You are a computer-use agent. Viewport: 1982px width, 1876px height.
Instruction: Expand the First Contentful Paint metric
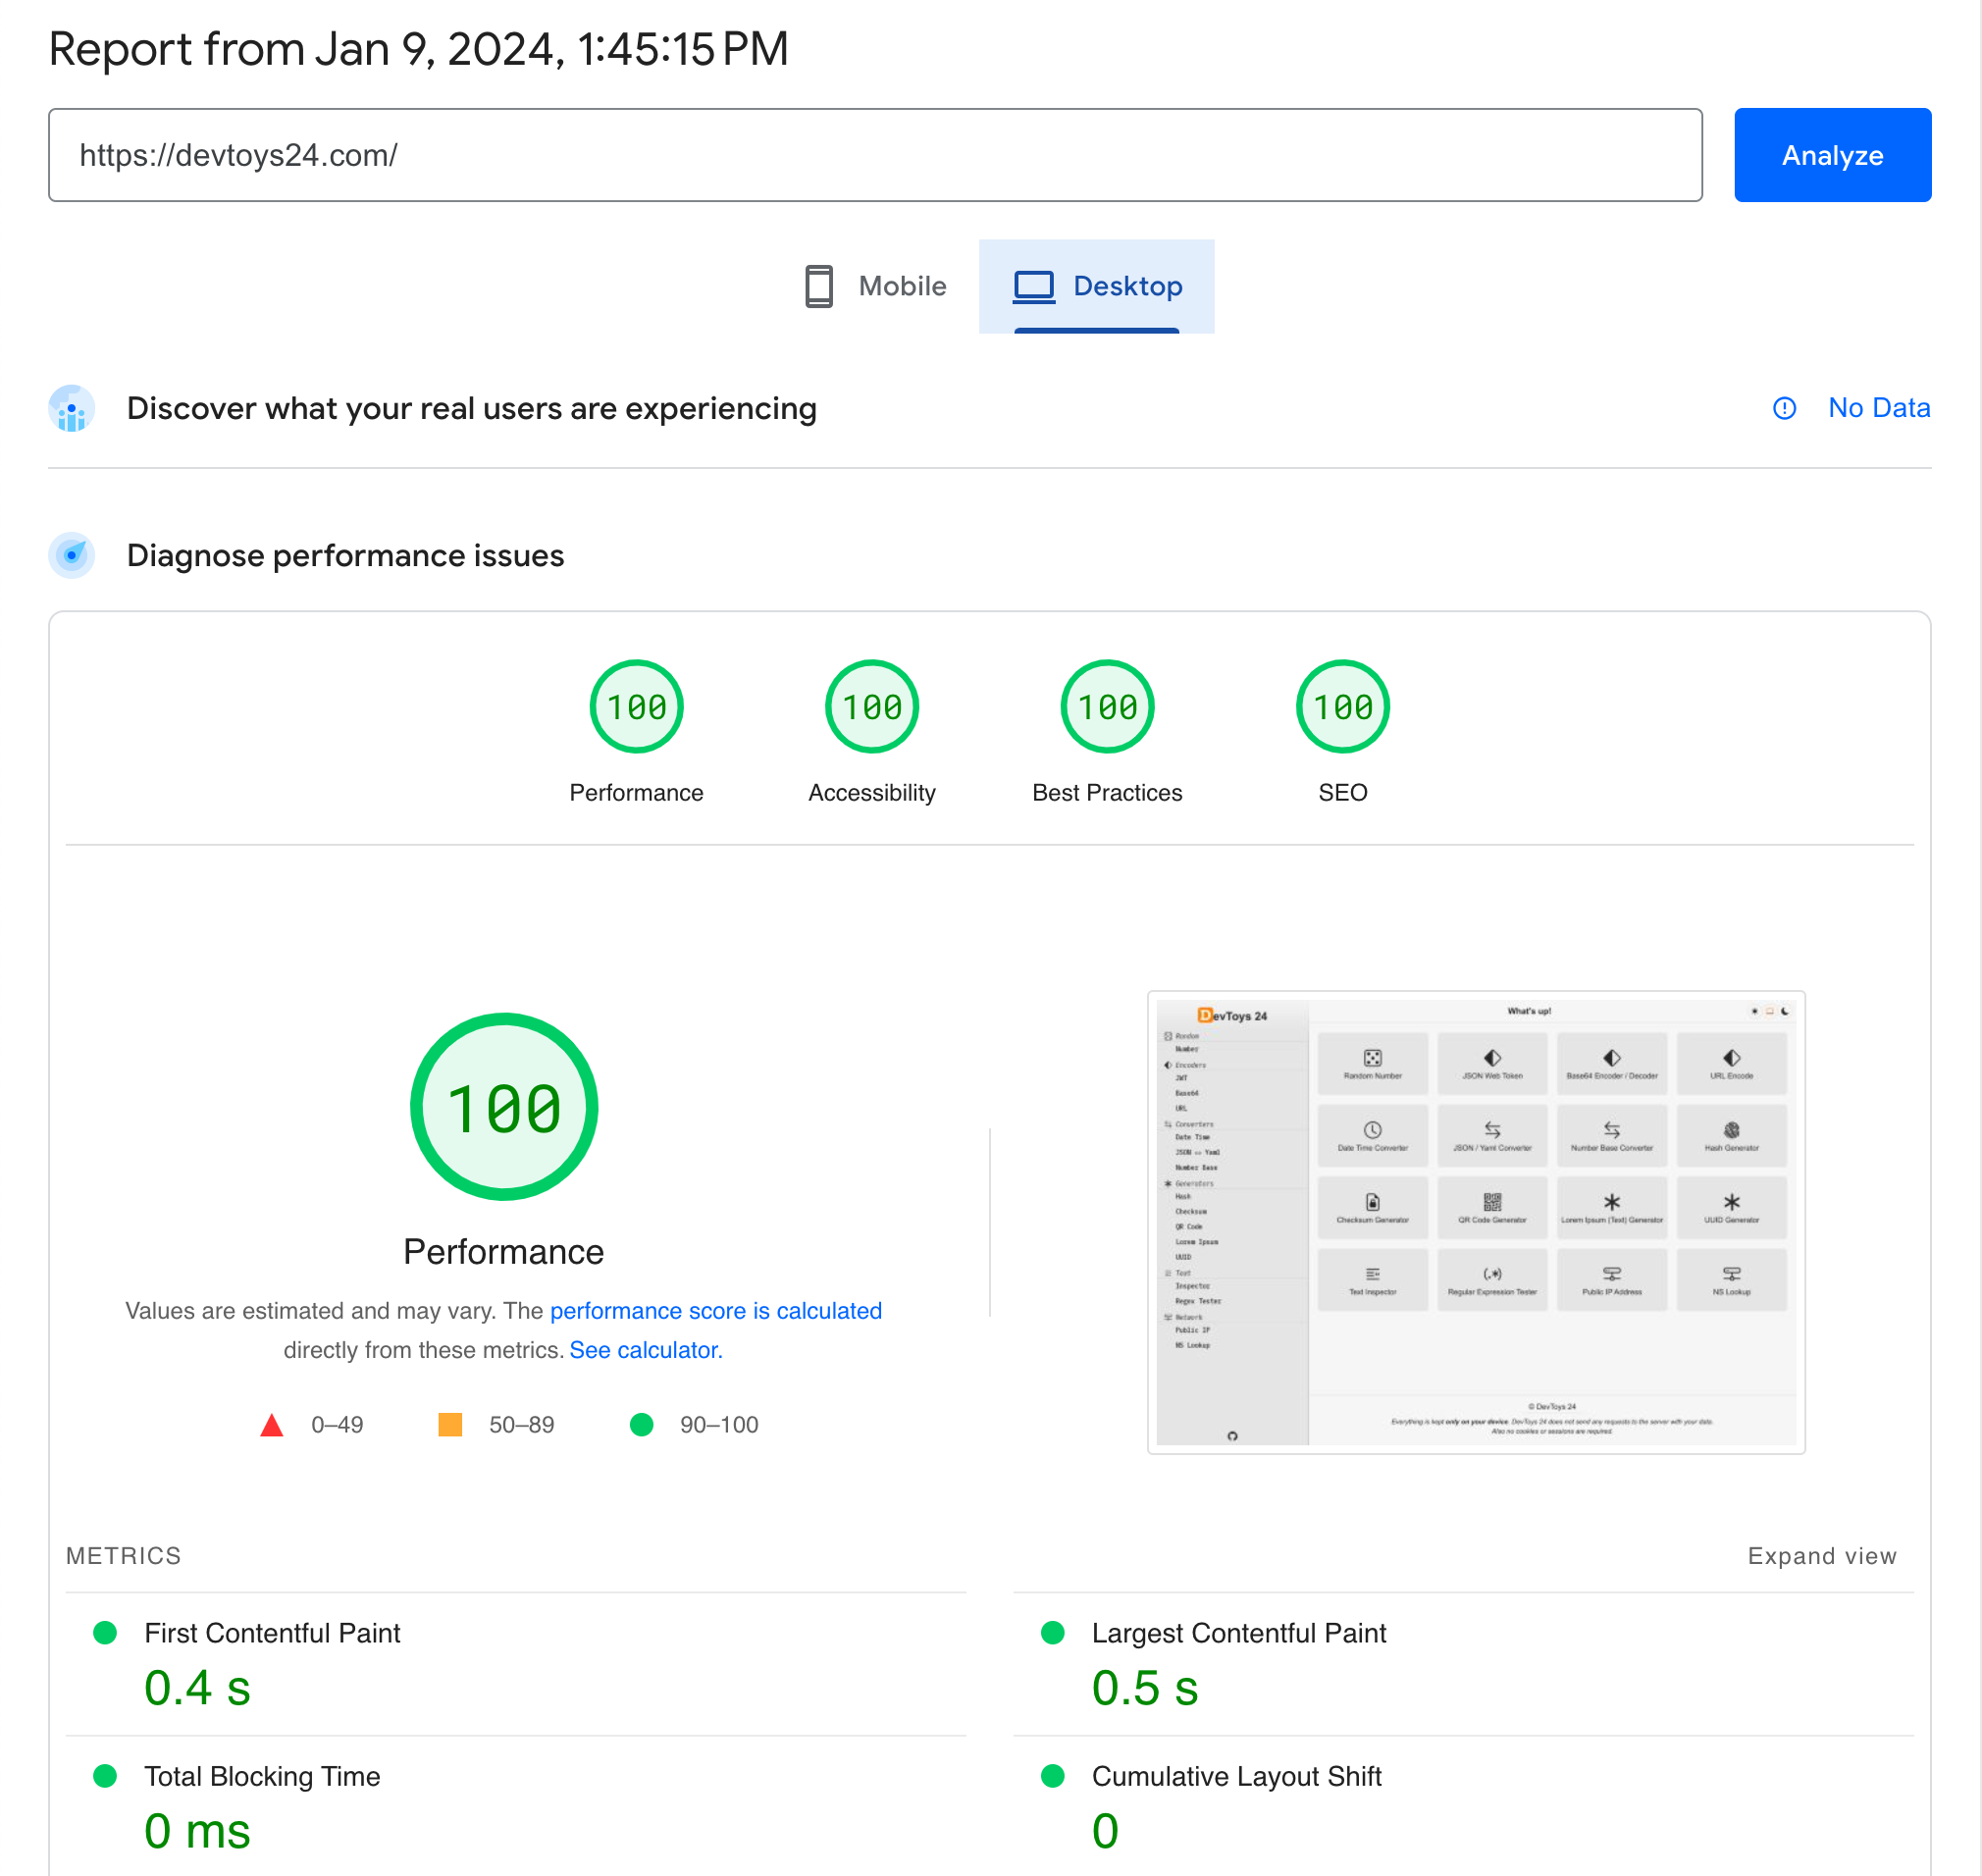272,1633
